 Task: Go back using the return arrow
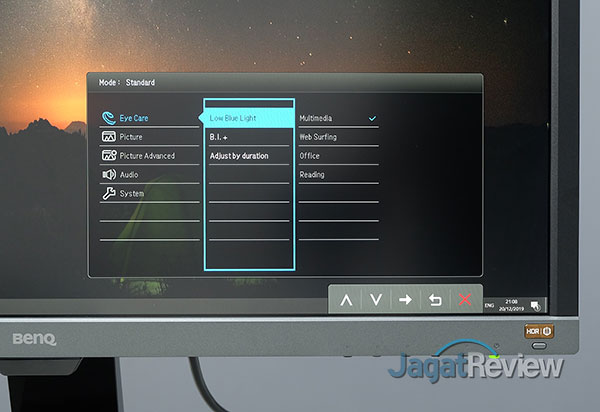[x=434, y=299]
